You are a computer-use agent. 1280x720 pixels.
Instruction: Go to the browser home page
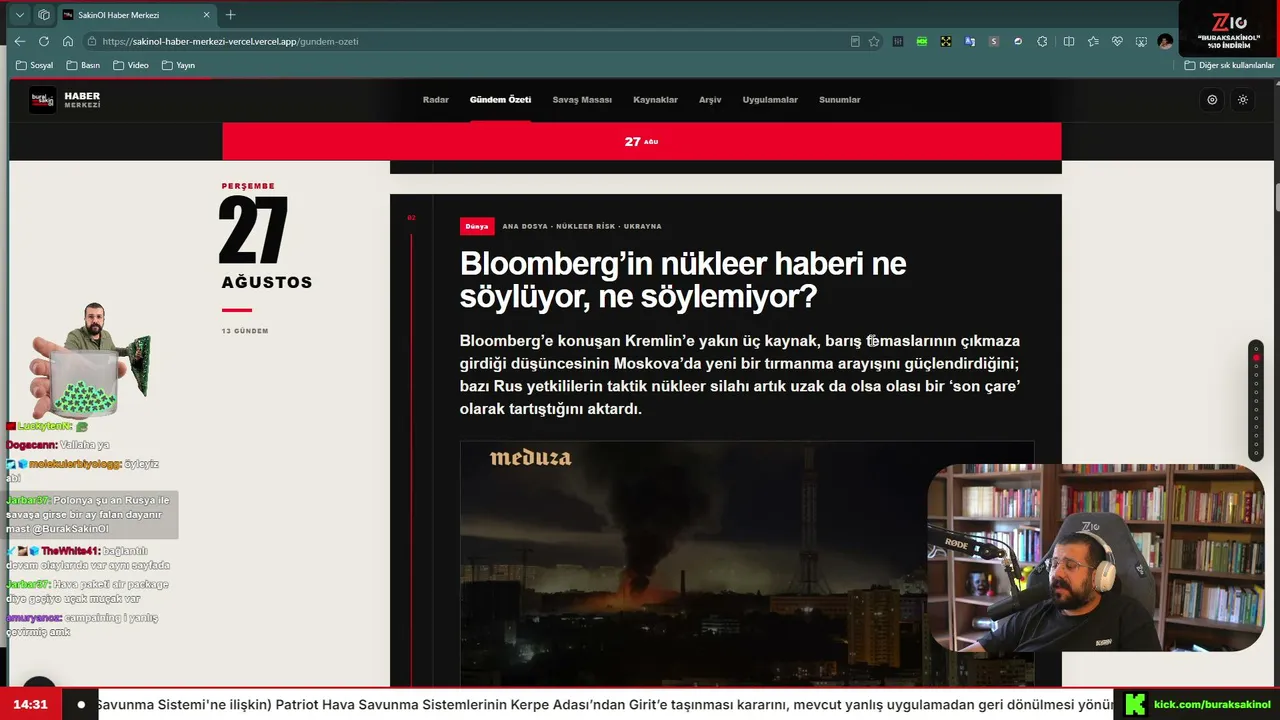coord(68,41)
